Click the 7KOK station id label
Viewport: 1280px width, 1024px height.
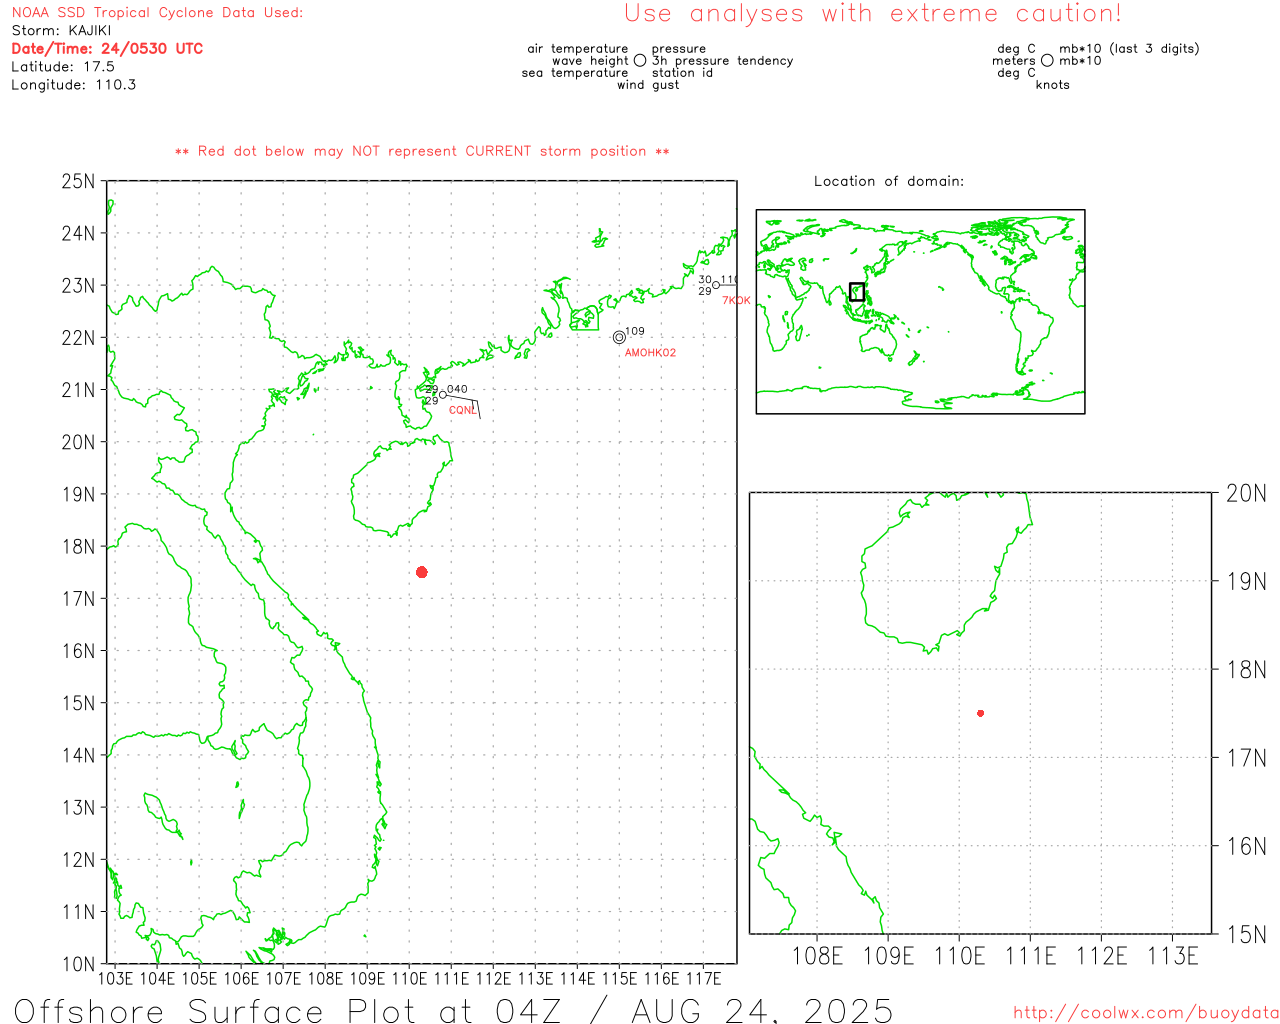pos(736,301)
